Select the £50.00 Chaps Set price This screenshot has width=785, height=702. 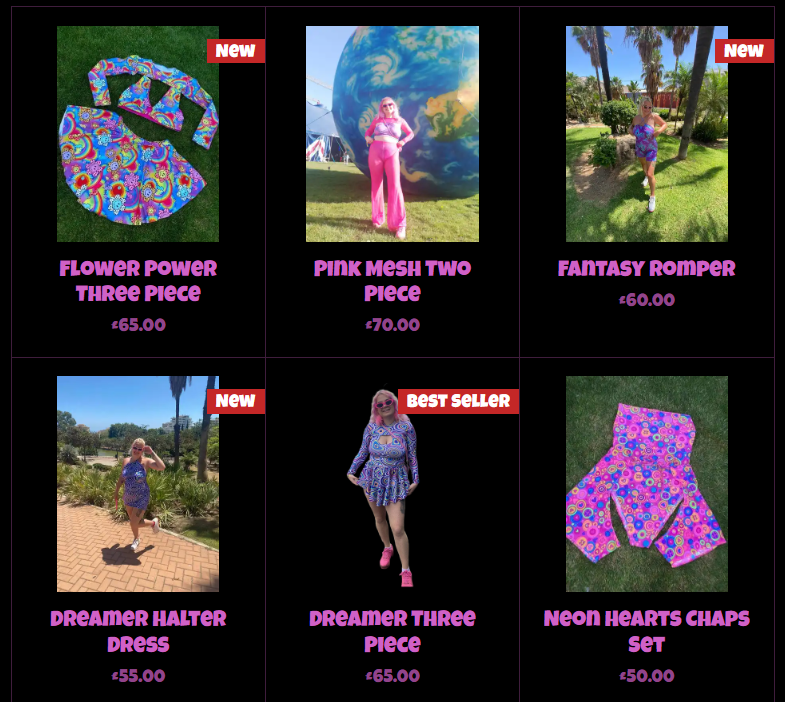coord(647,676)
